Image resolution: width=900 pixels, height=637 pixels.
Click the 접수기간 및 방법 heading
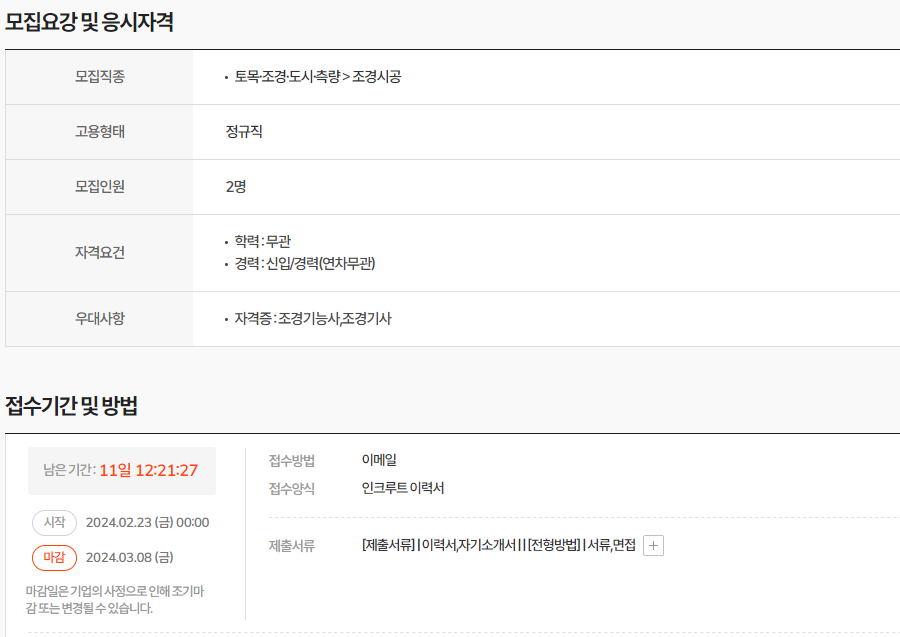click(72, 406)
